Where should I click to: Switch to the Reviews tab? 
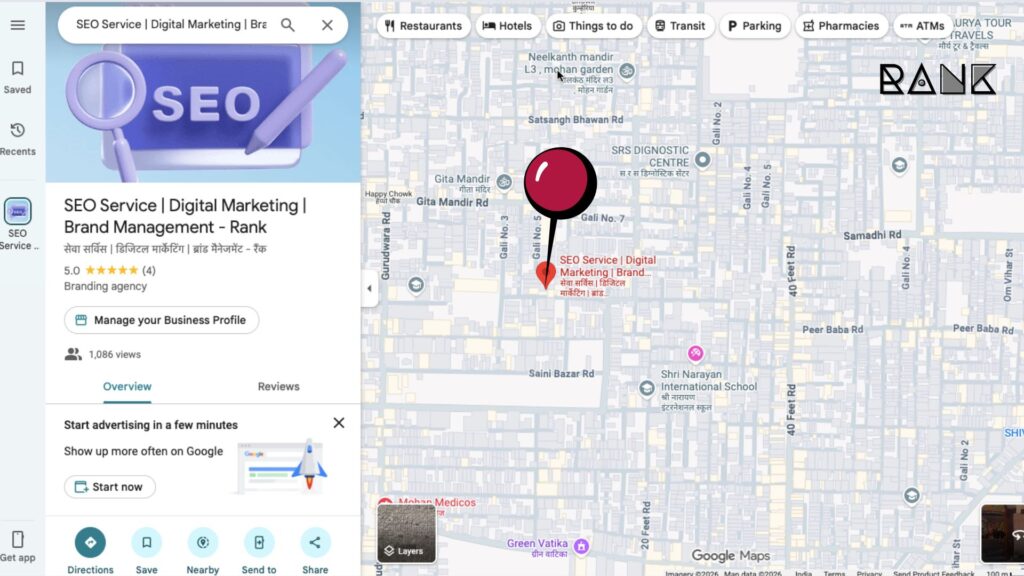[x=278, y=387]
